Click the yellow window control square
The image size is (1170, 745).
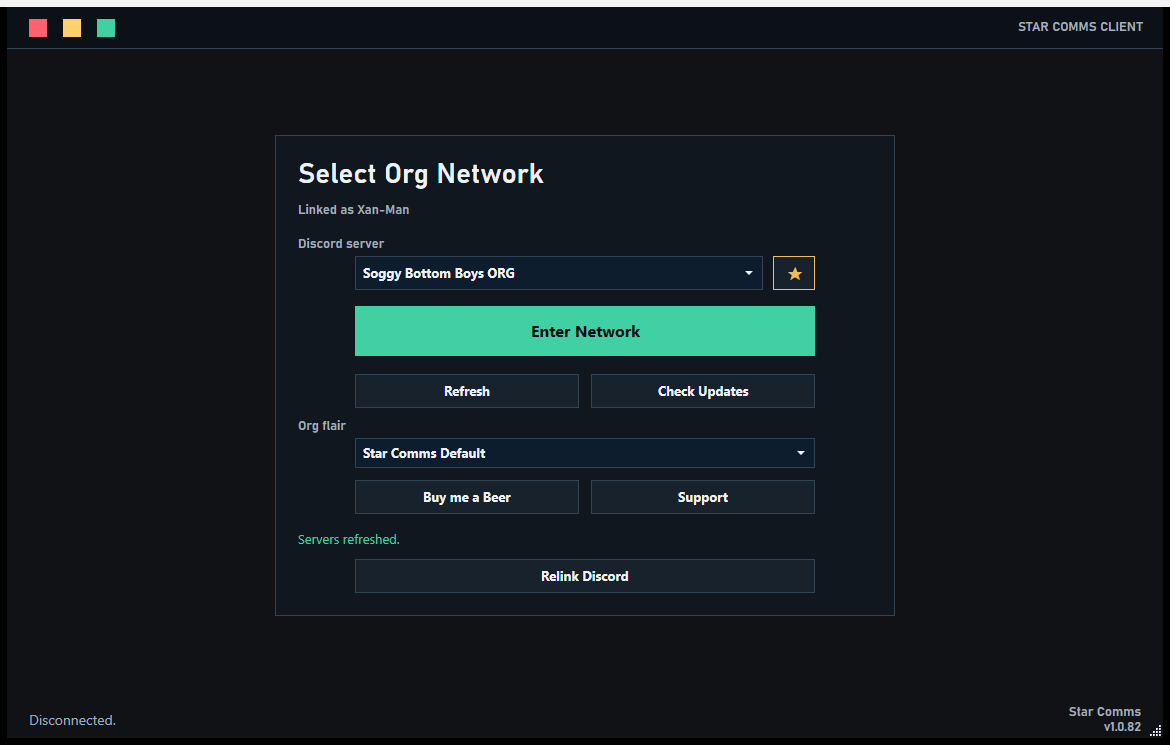click(x=72, y=28)
